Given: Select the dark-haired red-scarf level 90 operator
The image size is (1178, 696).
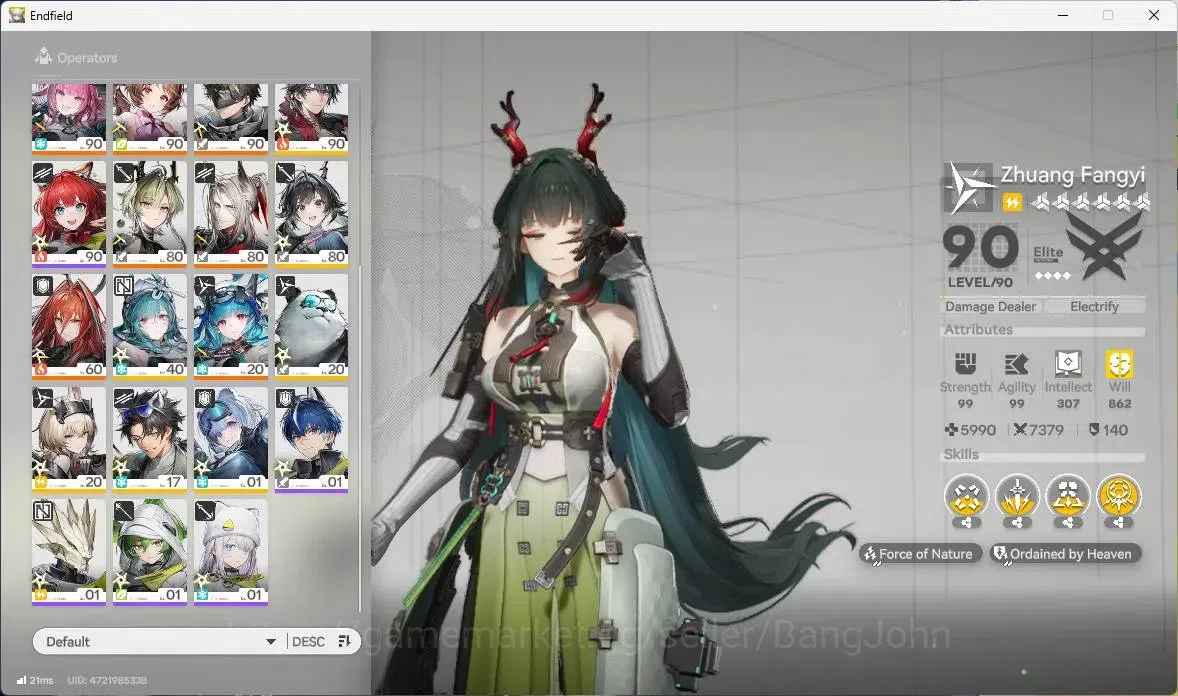Looking at the screenshot, I should click(312, 118).
